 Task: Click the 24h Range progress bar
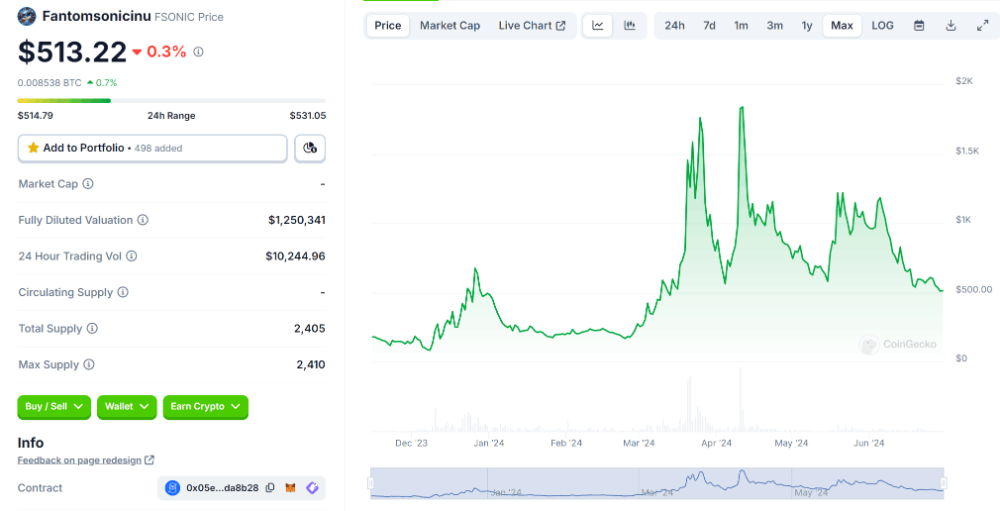pyautogui.click(x=172, y=100)
